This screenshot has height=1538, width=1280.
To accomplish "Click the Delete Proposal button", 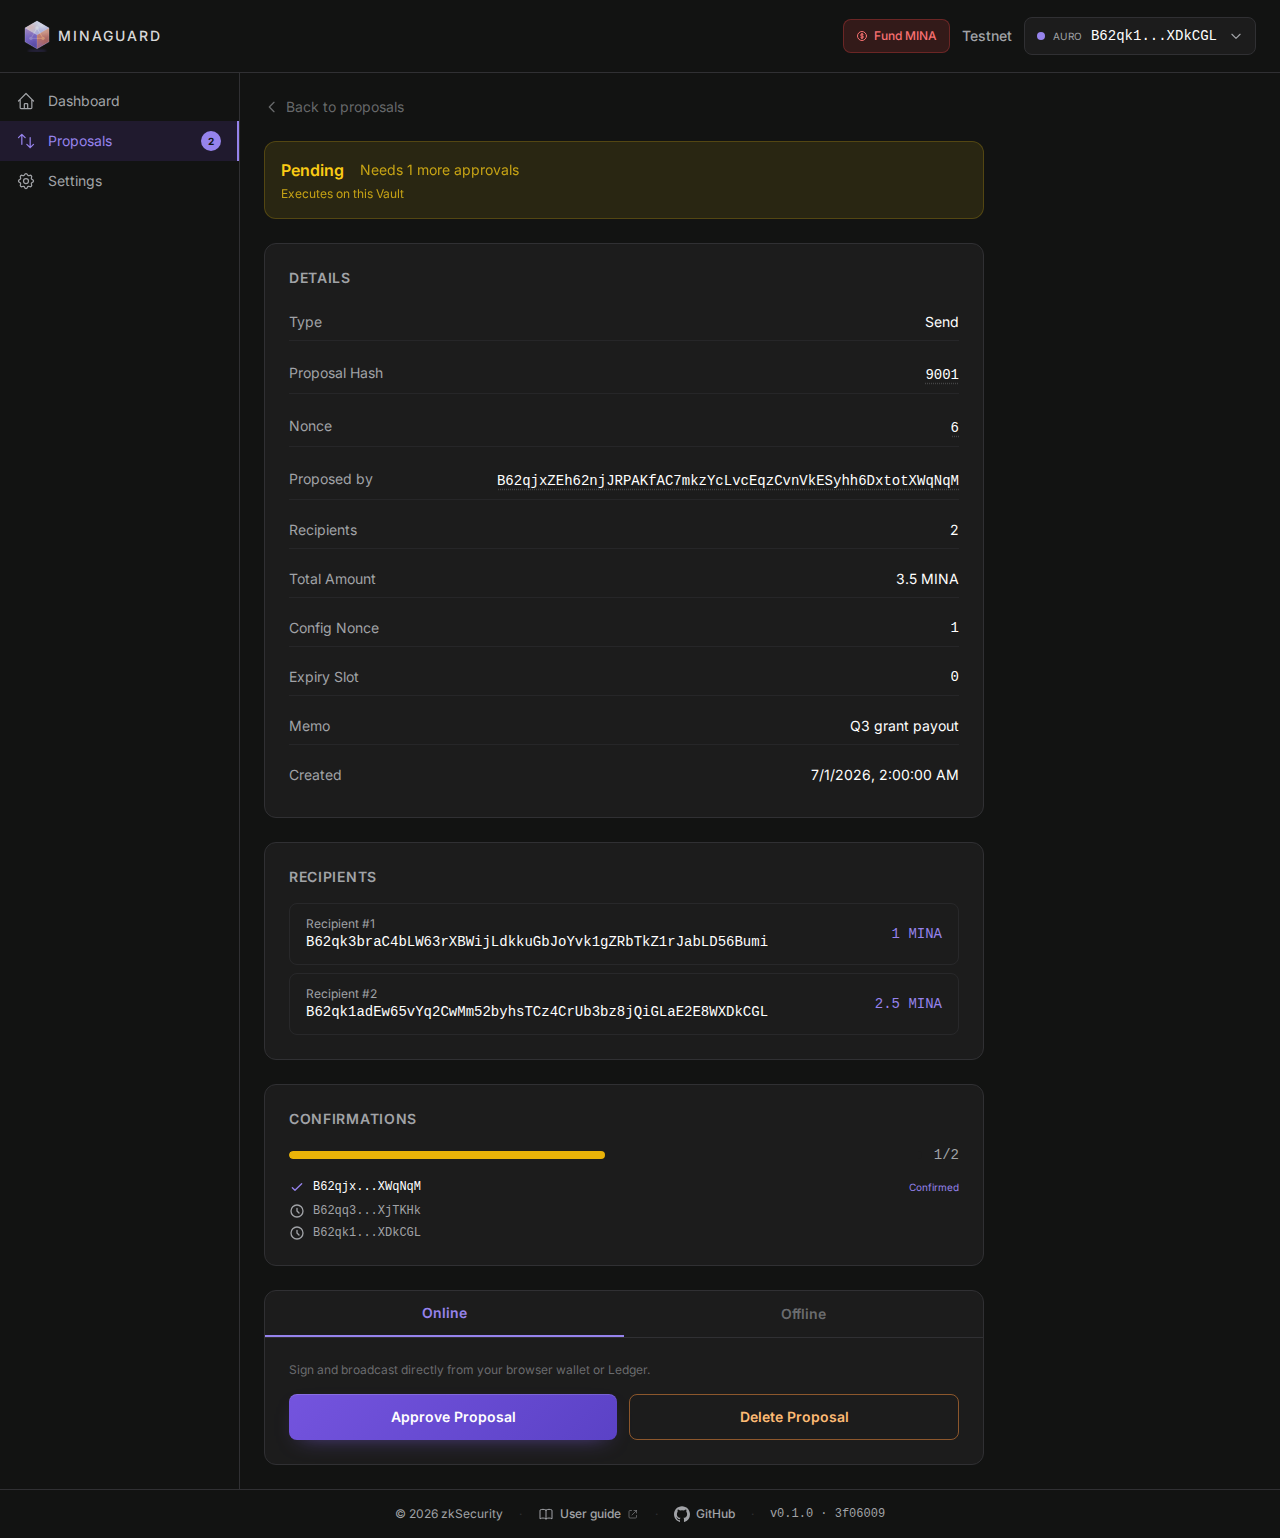I will pos(794,1417).
